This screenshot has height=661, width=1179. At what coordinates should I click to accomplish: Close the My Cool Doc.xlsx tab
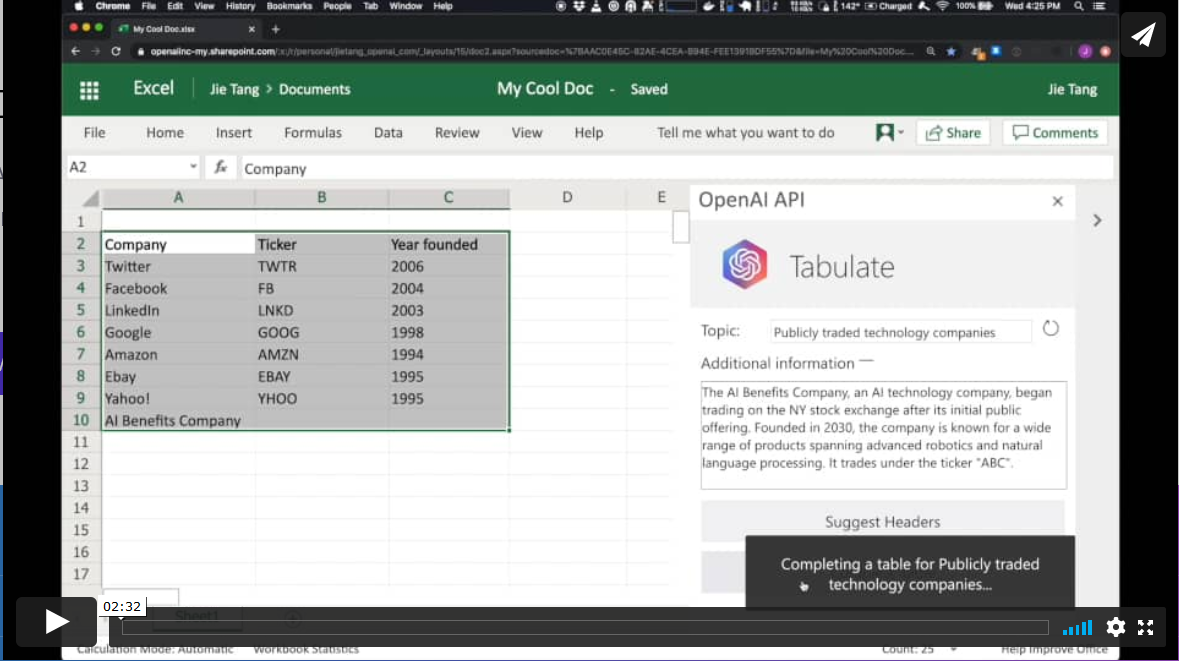[251, 29]
